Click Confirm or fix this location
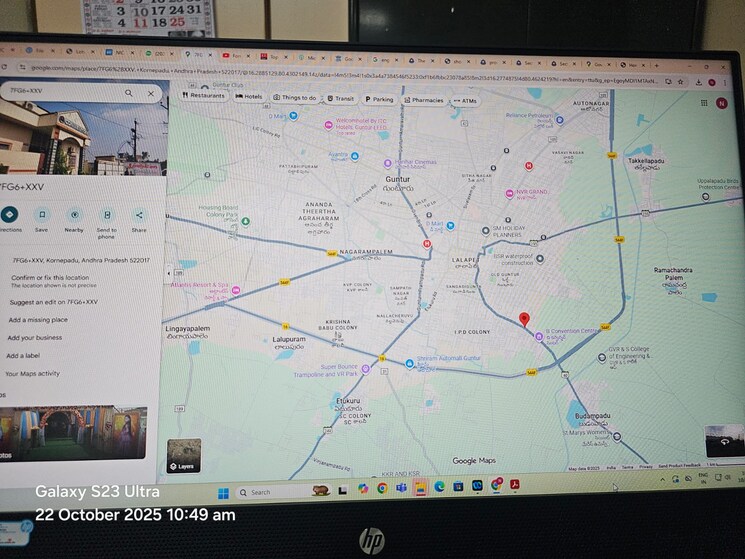The width and height of the screenshot is (745, 559). [x=50, y=277]
